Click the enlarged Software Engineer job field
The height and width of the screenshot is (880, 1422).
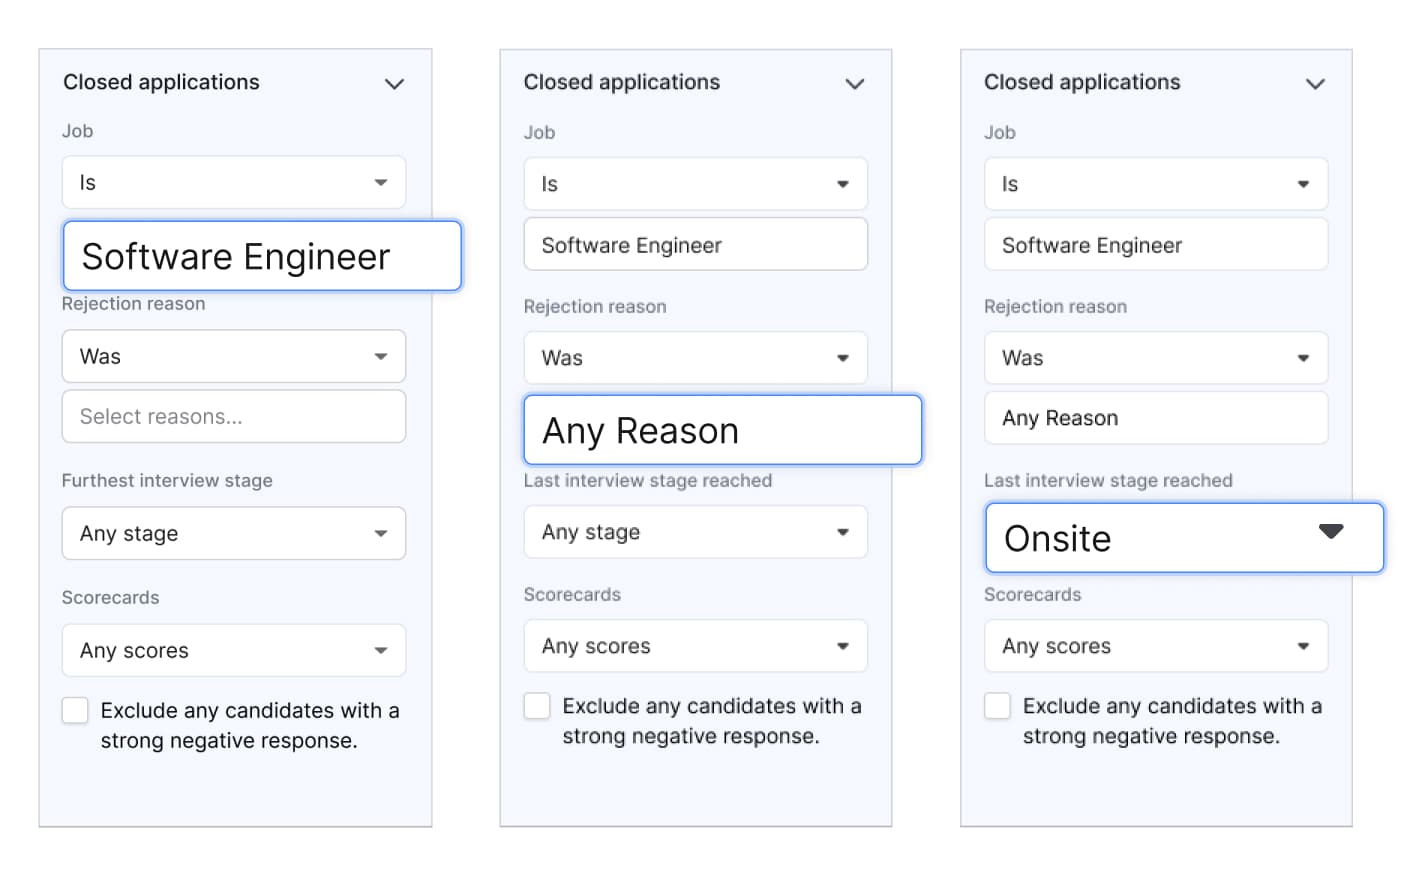[x=262, y=257]
